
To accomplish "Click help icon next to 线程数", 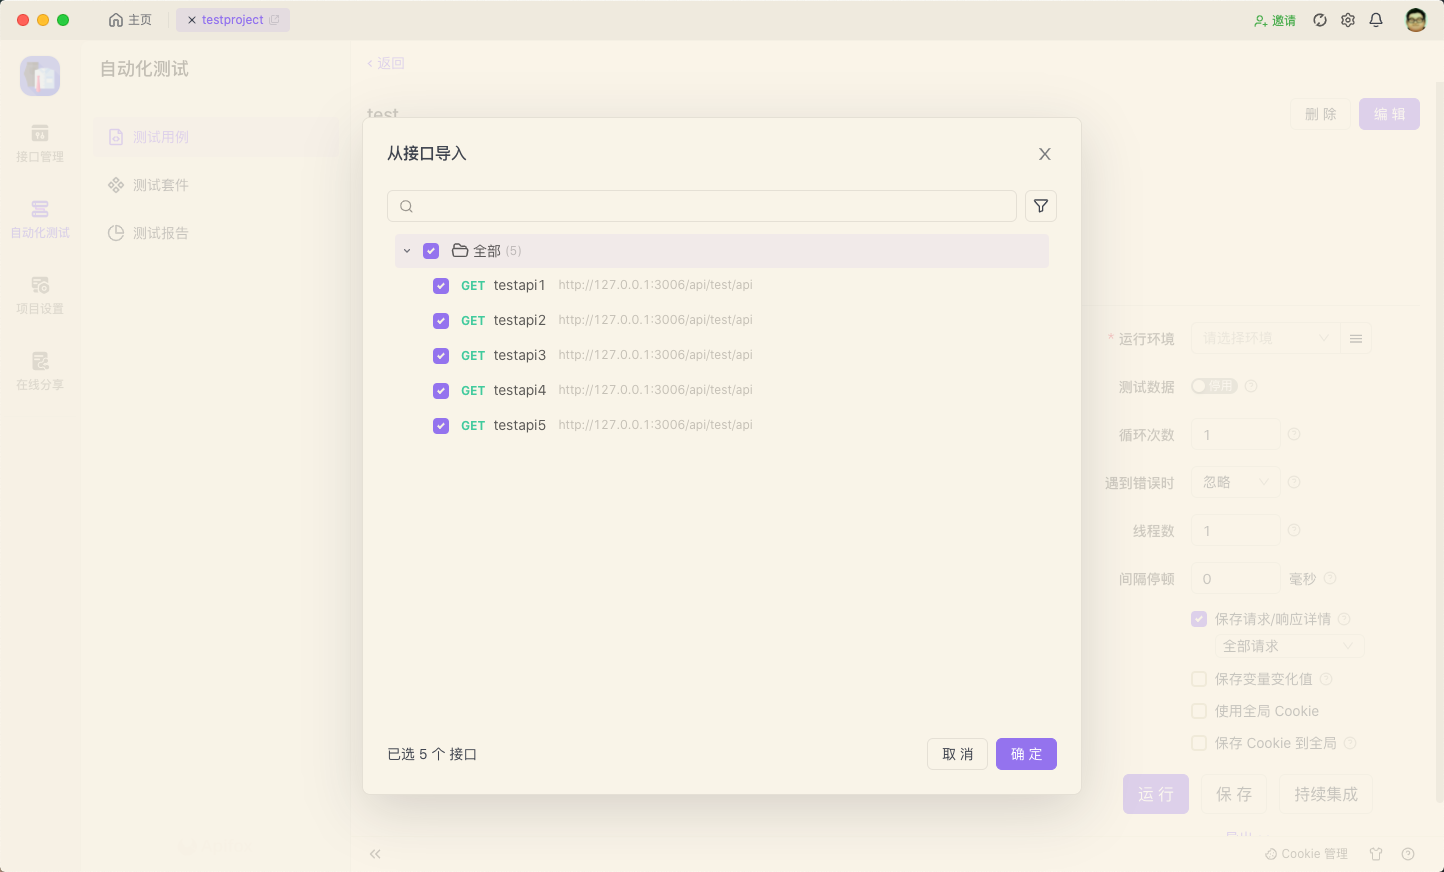I will click(1294, 530).
